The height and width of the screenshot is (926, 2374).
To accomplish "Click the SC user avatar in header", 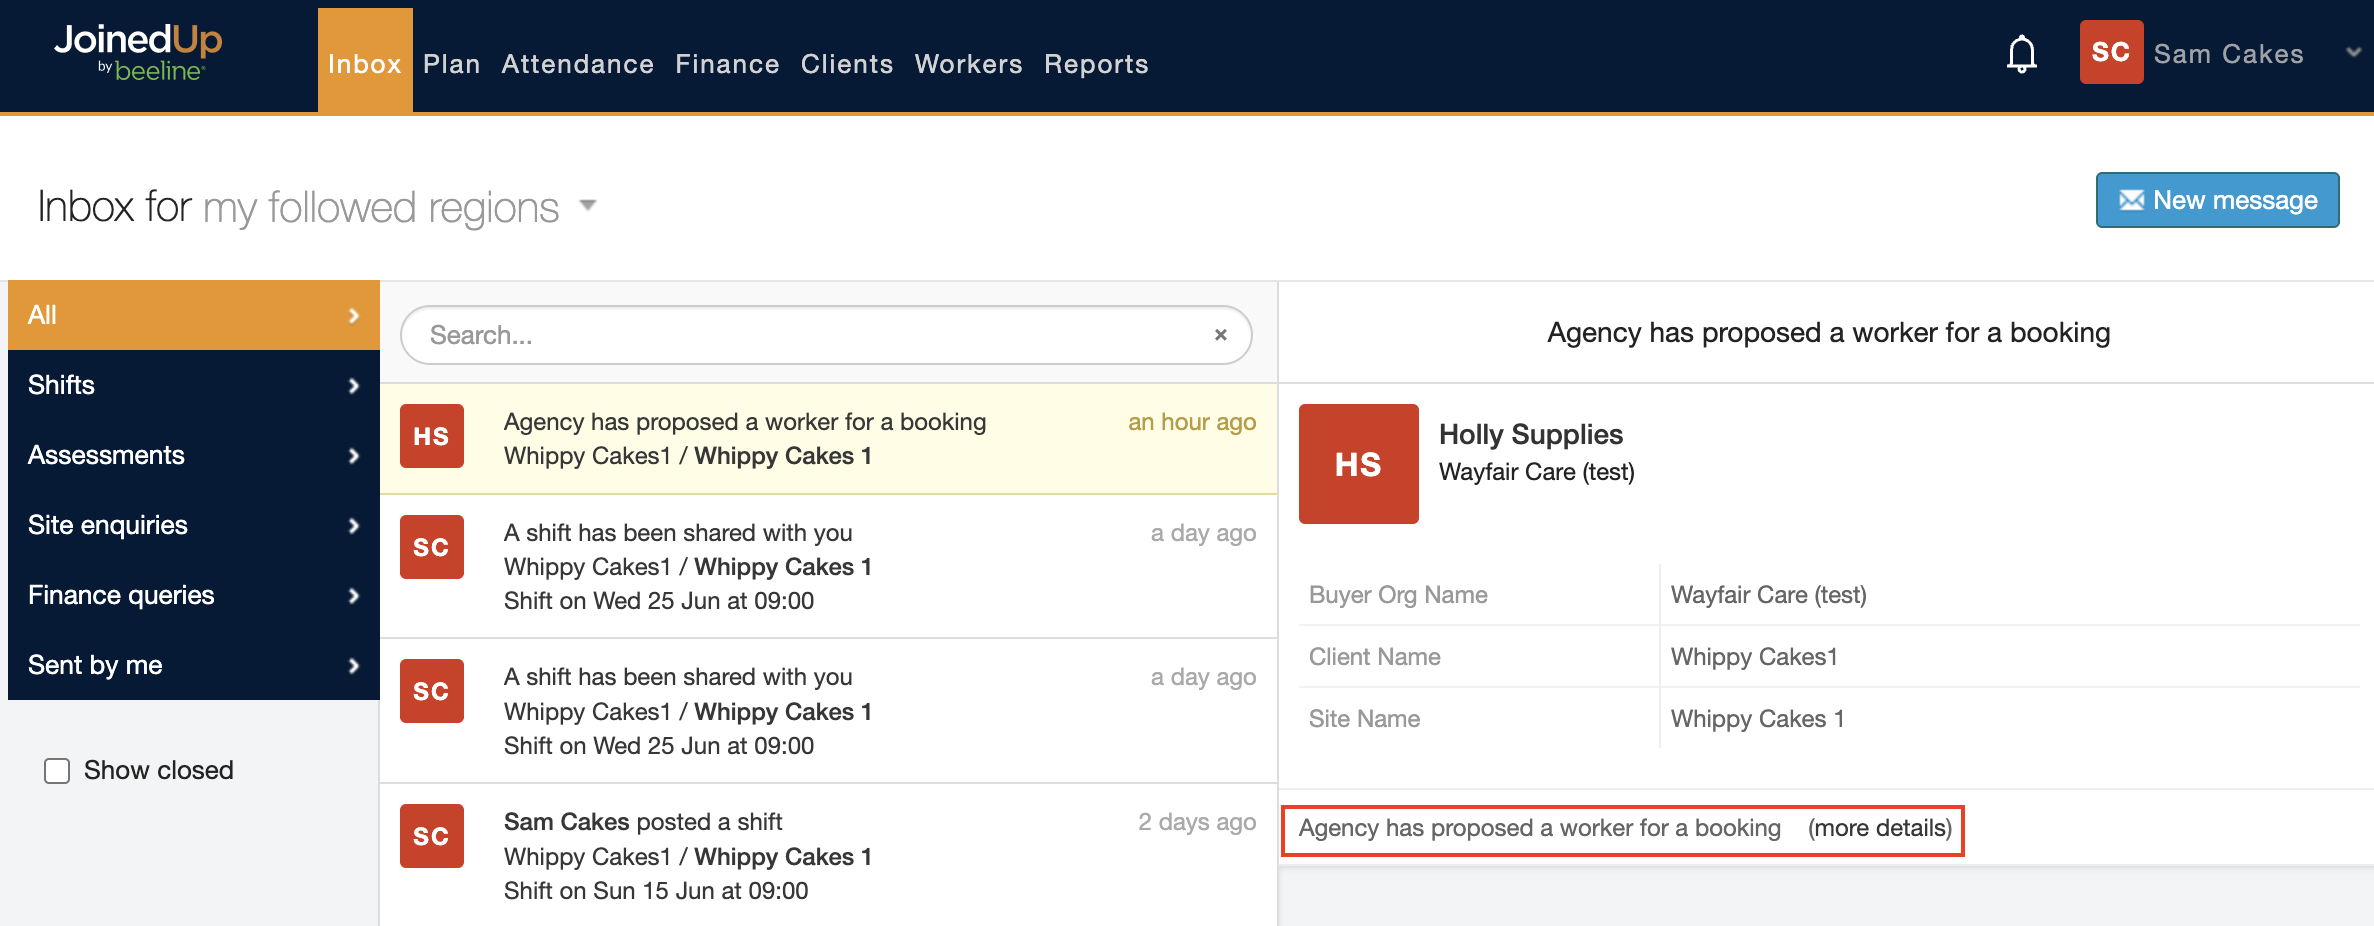I will point(2110,53).
